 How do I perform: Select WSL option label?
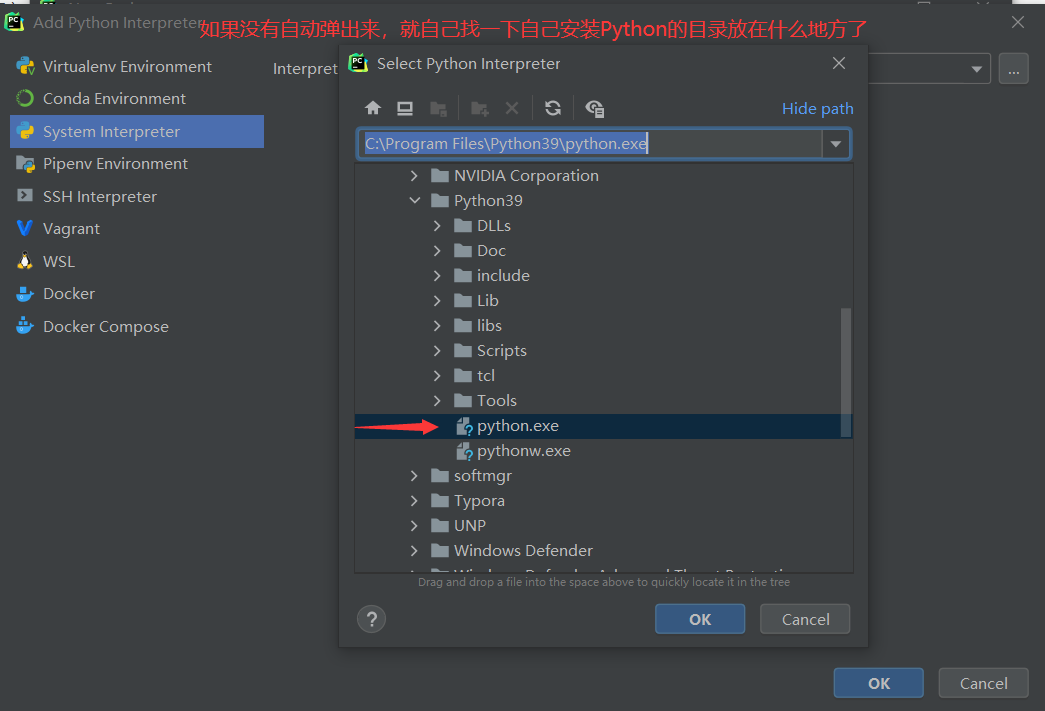(x=59, y=261)
